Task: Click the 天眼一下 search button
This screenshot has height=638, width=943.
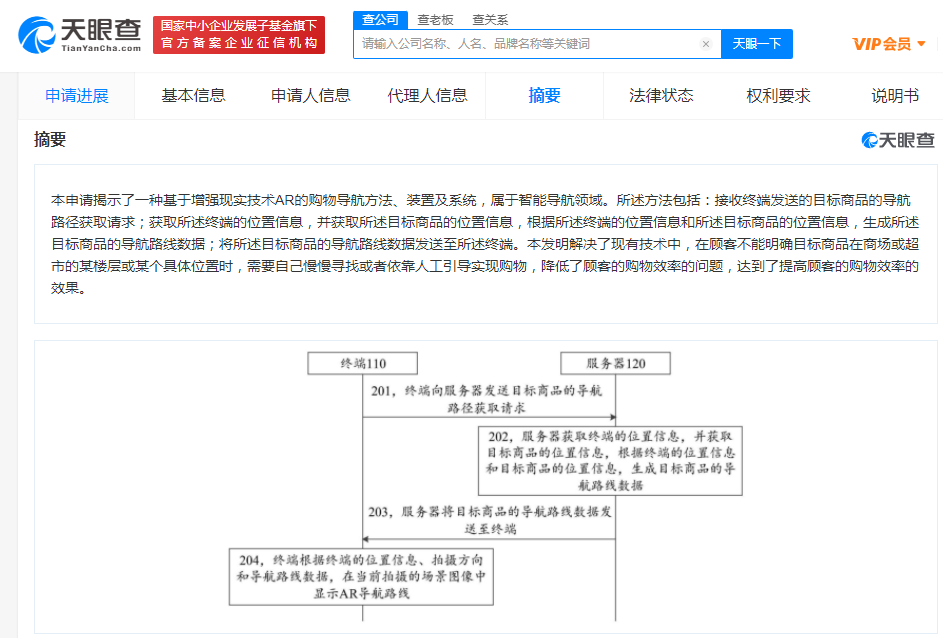Action: 757,44
